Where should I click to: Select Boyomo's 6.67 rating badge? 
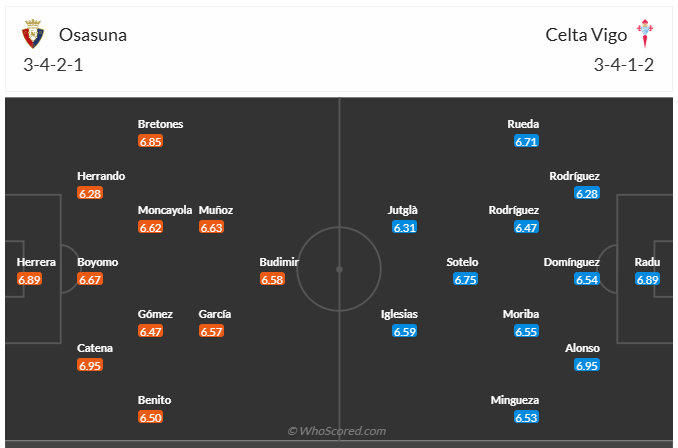90,279
